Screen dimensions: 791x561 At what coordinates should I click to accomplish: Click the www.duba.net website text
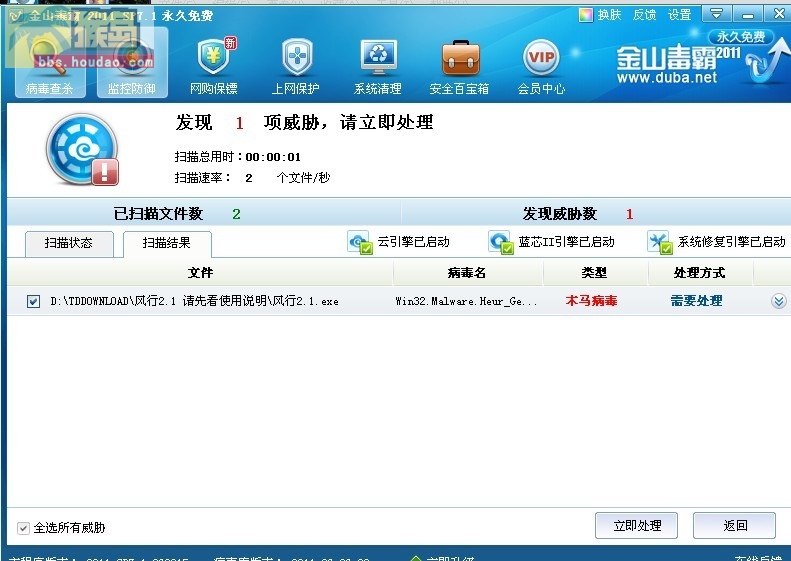pyautogui.click(x=666, y=78)
